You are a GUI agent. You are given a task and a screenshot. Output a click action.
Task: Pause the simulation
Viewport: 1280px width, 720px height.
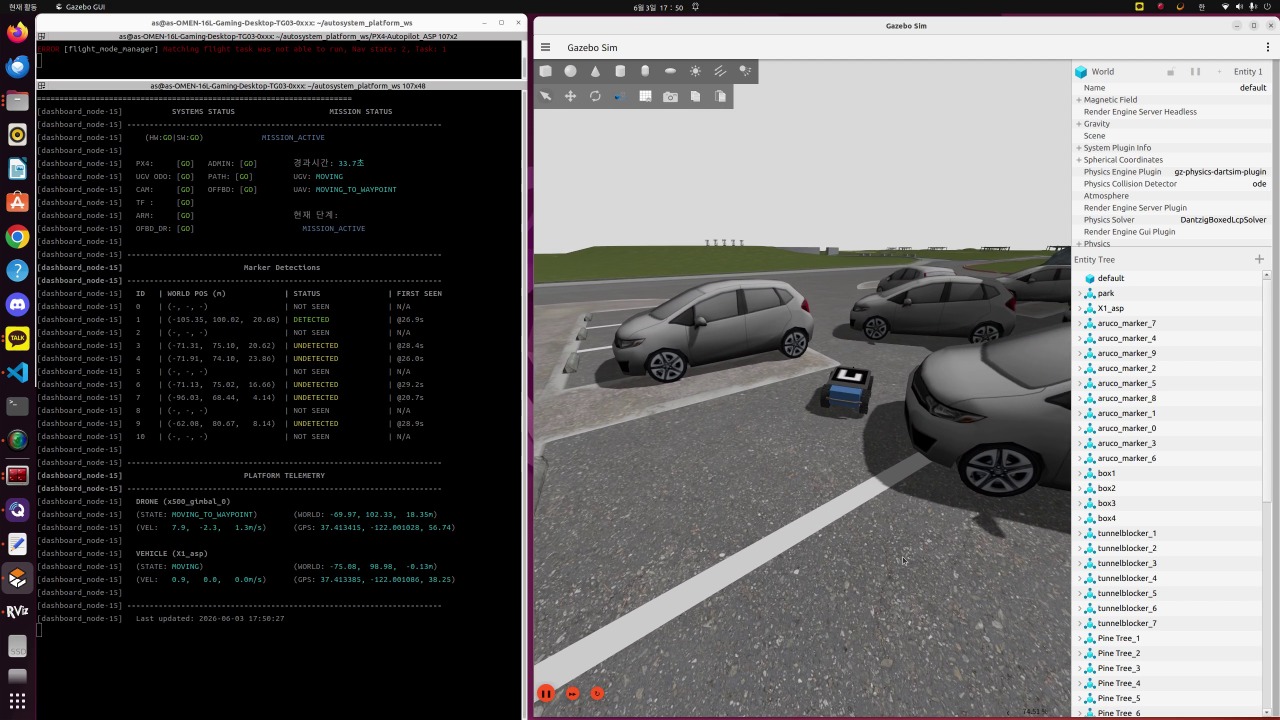coord(546,693)
